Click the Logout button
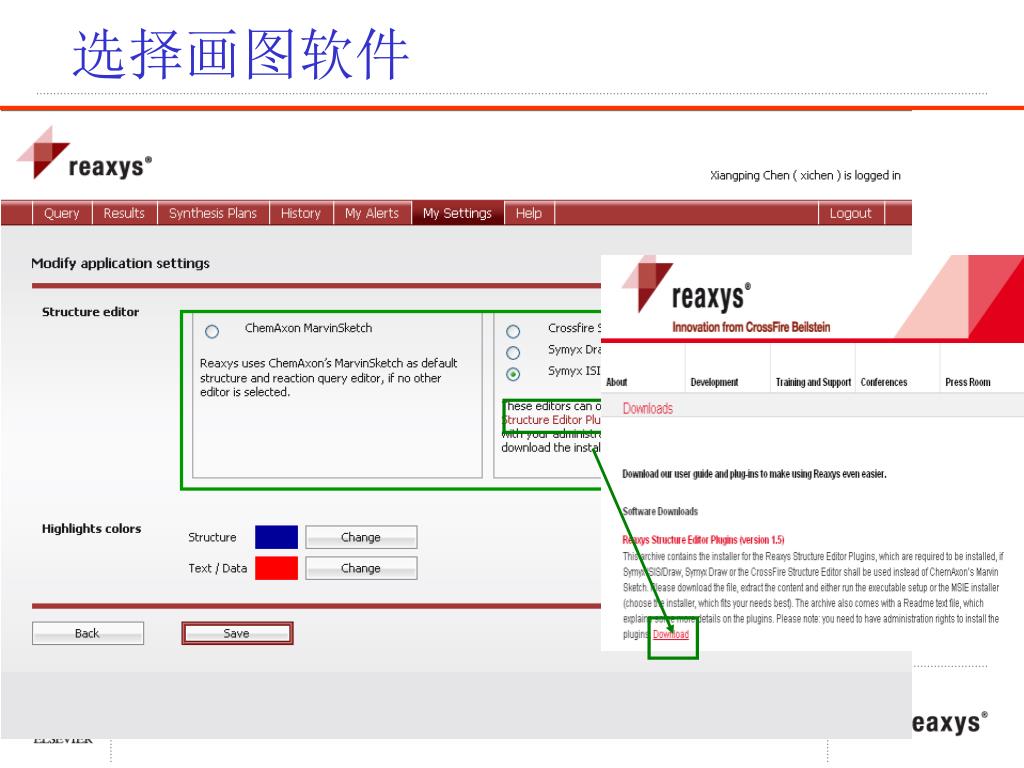The height and width of the screenshot is (768, 1024). [851, 213]
